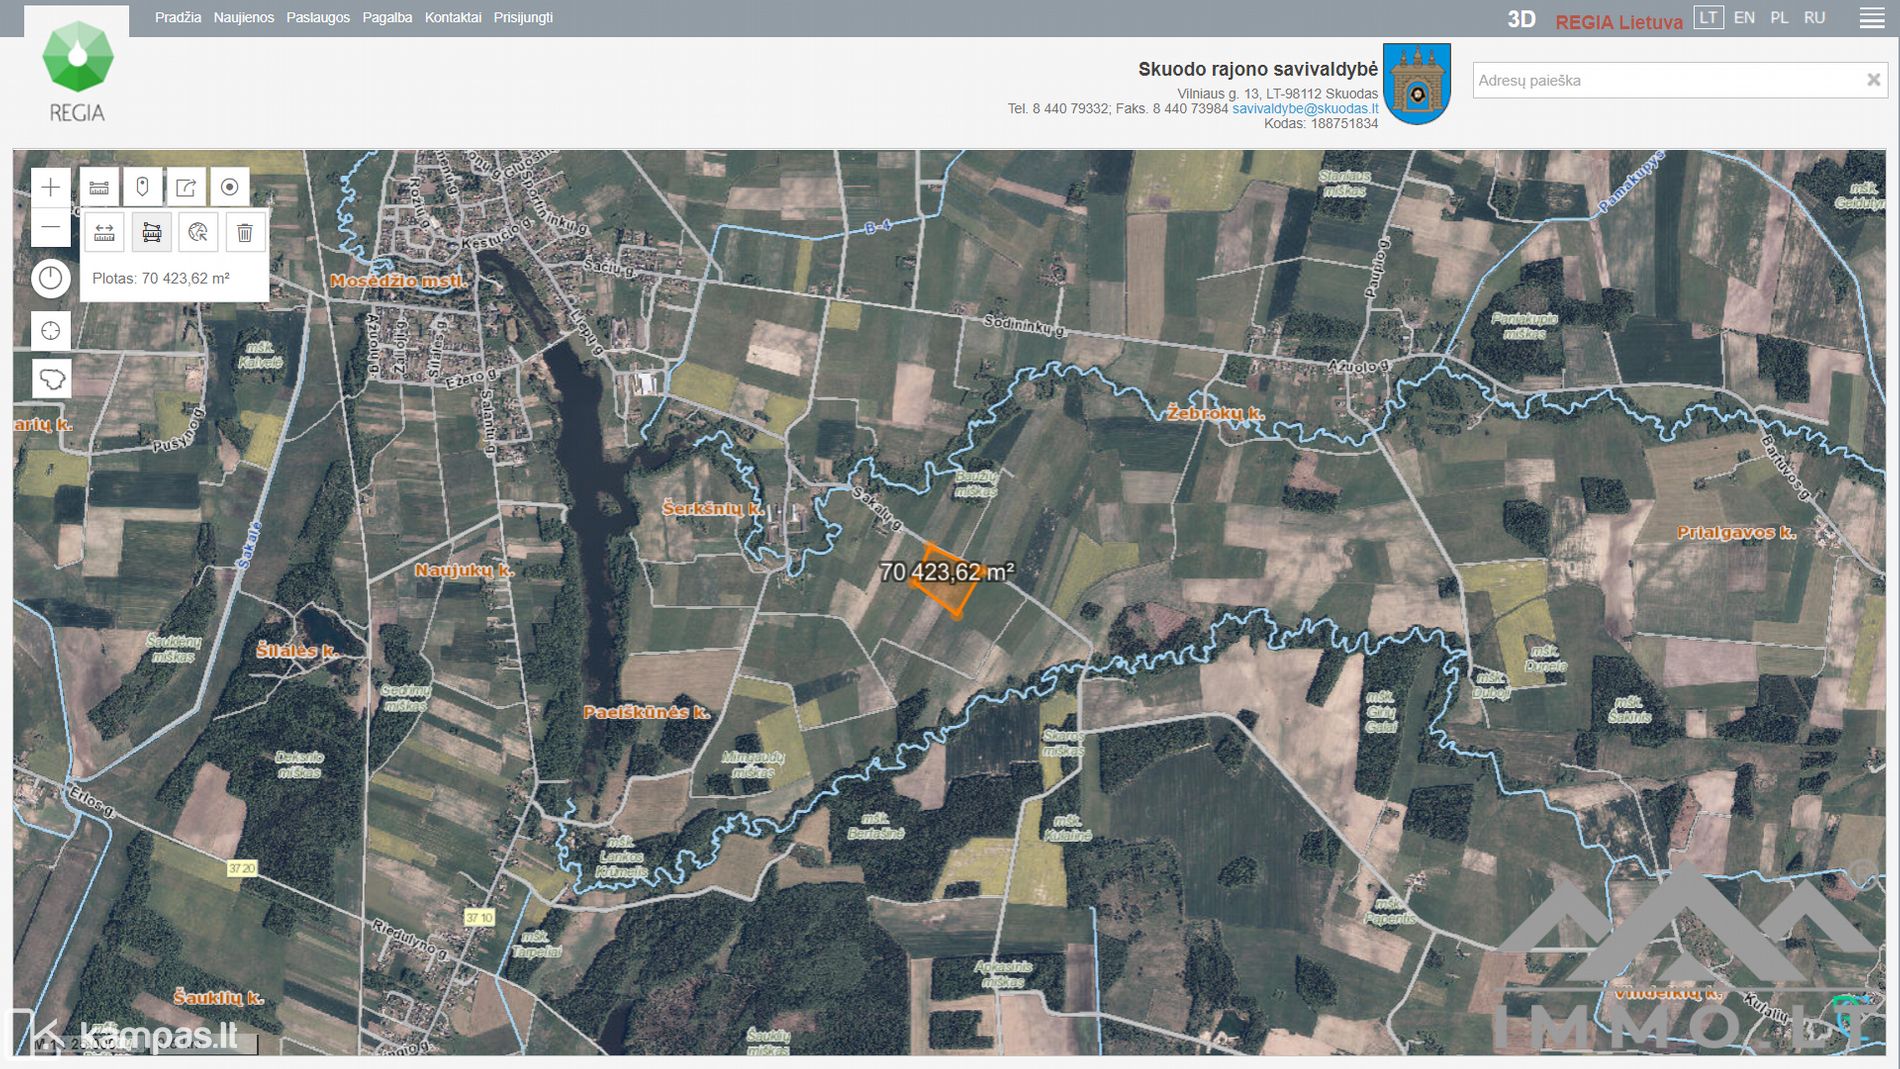Select the distance measuring tool
Viewport: 1900px width, 1069px height.
coord(104,233)
